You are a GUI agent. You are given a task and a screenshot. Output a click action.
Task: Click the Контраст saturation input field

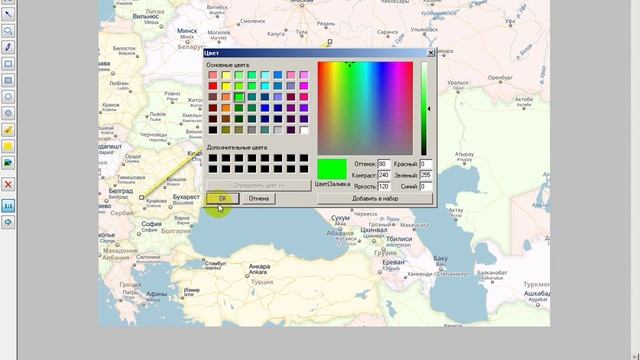[x=383, y=175]
